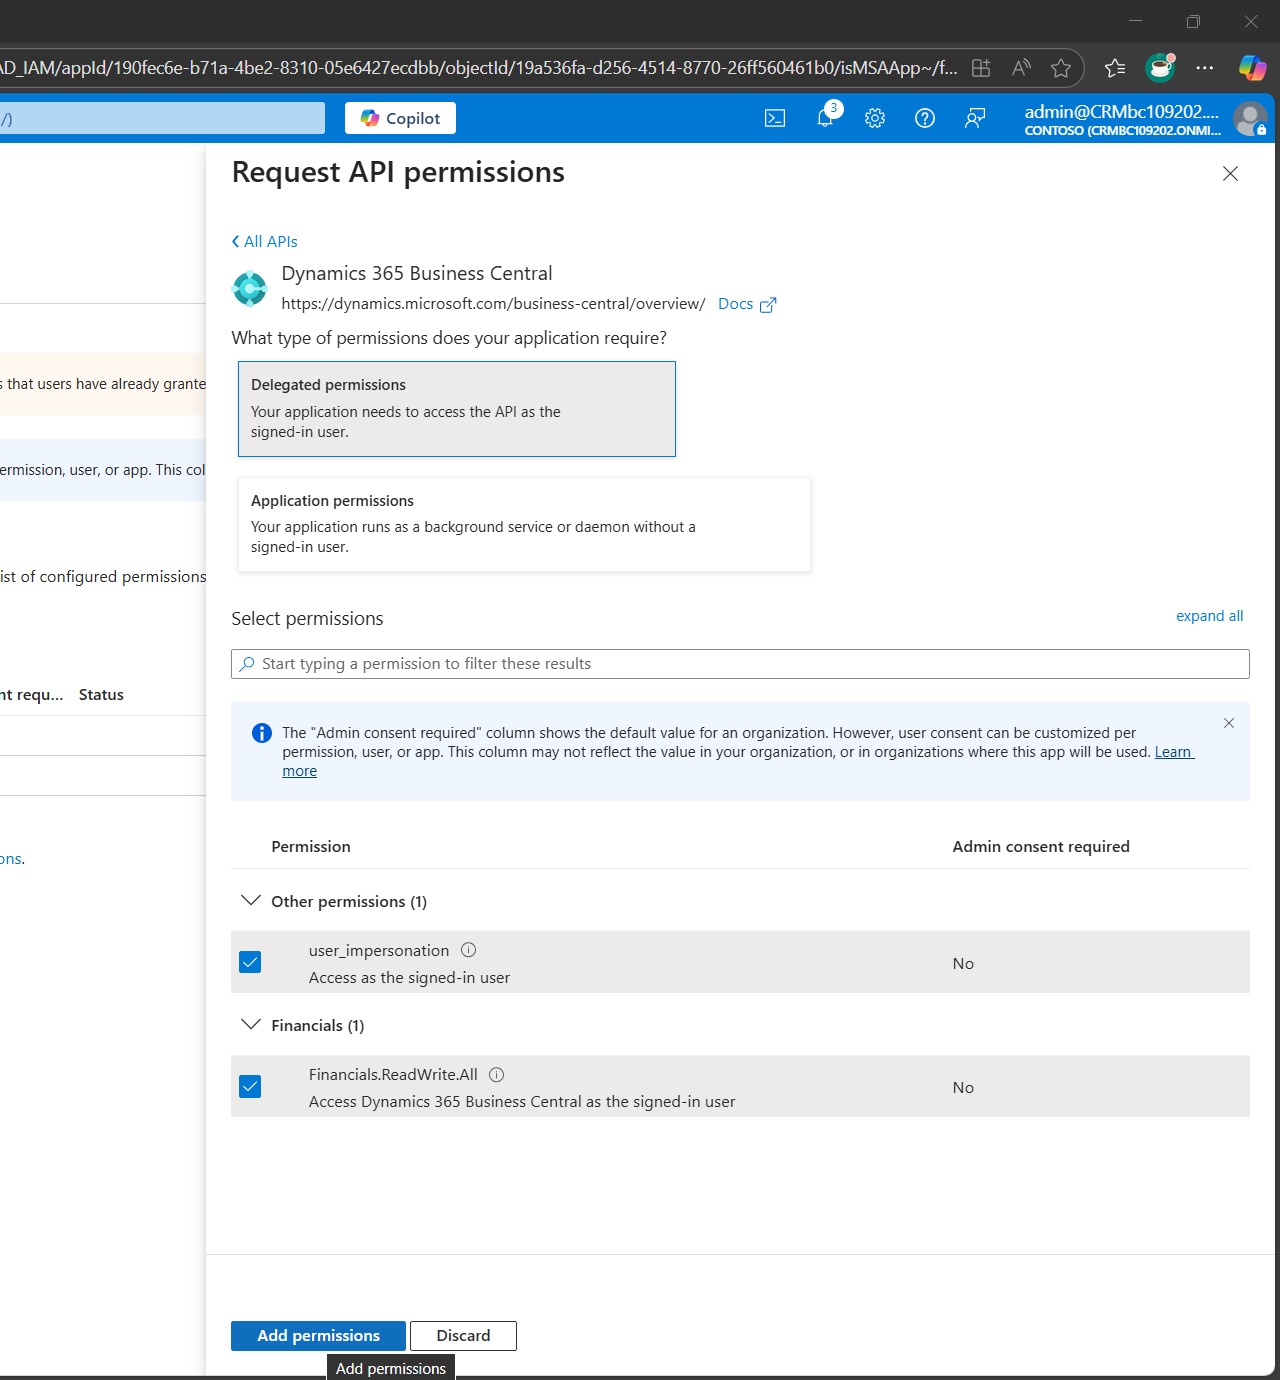Image resolution: width=1280 pixels, height=1380 pixels.
Task: Open the coffee cup extension icon
Action: tap(1160, 67)
